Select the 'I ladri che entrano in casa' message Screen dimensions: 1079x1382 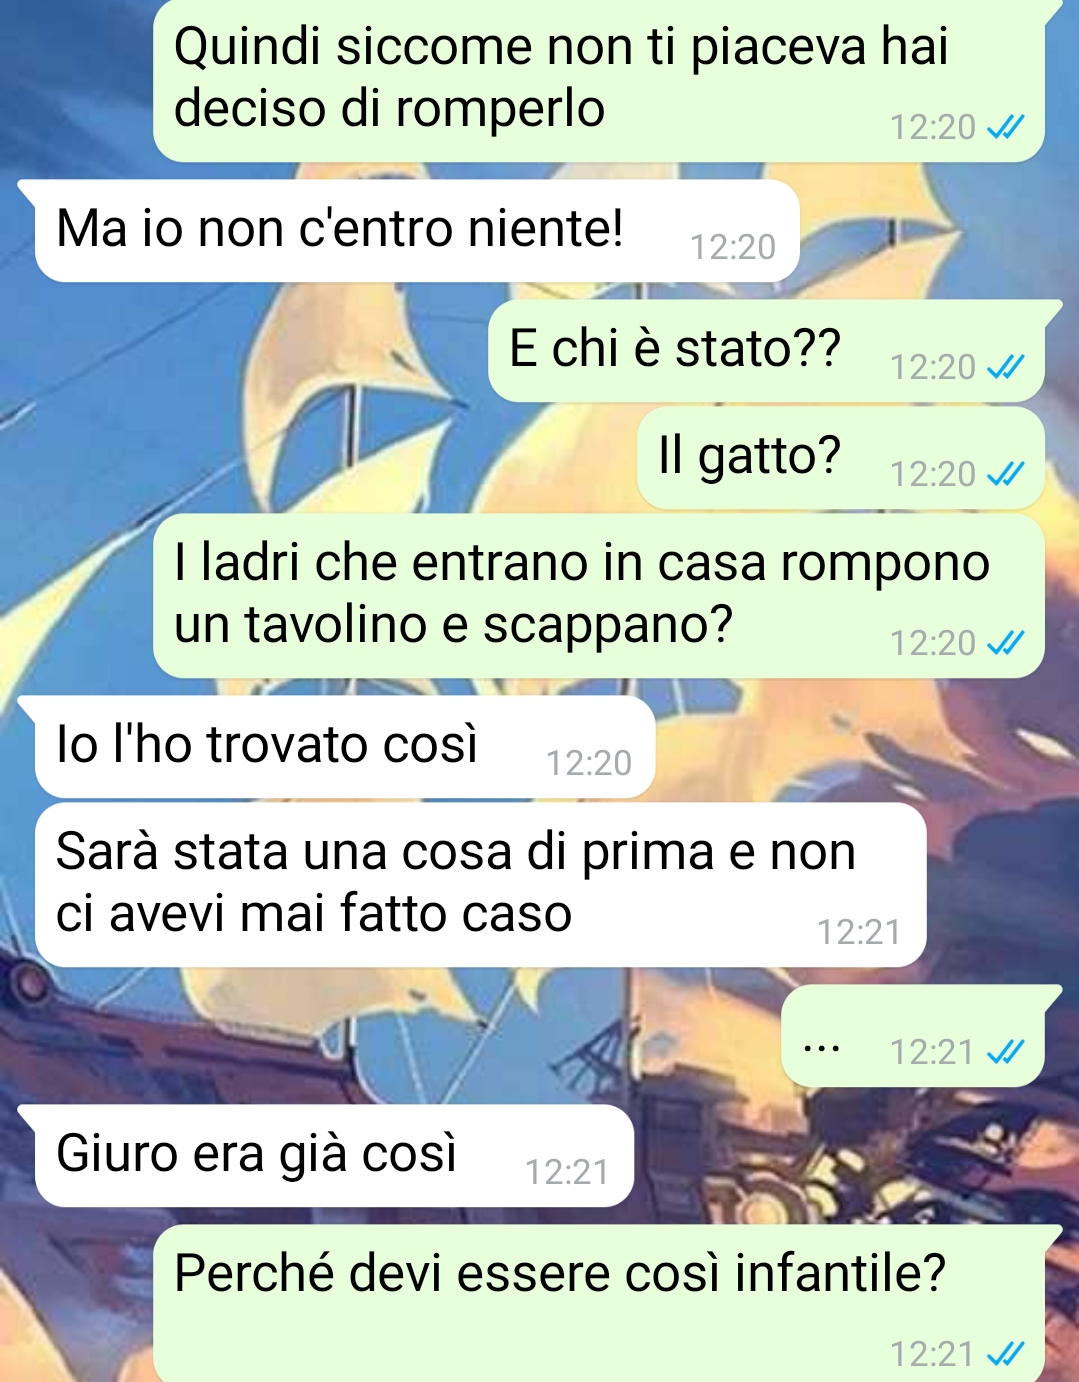pyautogui.click(x=599, y=596)
